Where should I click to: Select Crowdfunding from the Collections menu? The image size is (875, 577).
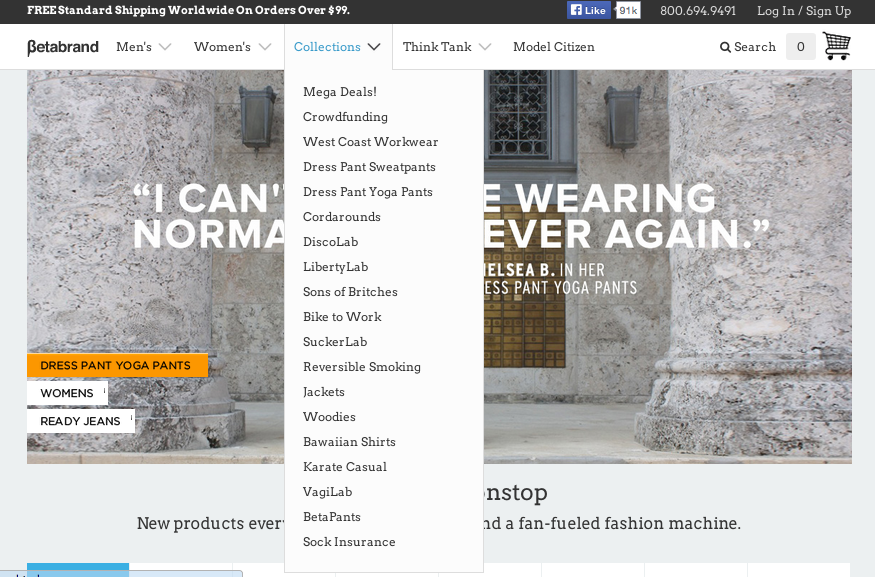pyautogui.click(x=345, y=117)
